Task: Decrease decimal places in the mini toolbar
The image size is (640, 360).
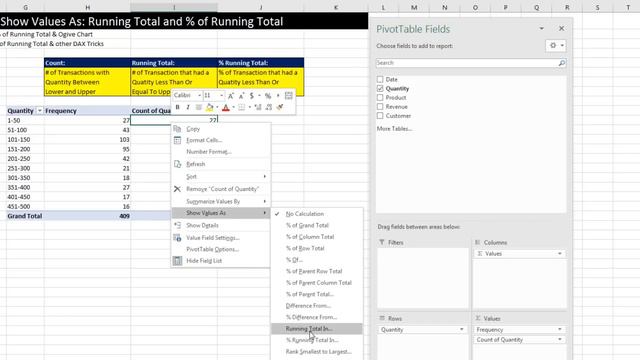Action: click(269, 107)
